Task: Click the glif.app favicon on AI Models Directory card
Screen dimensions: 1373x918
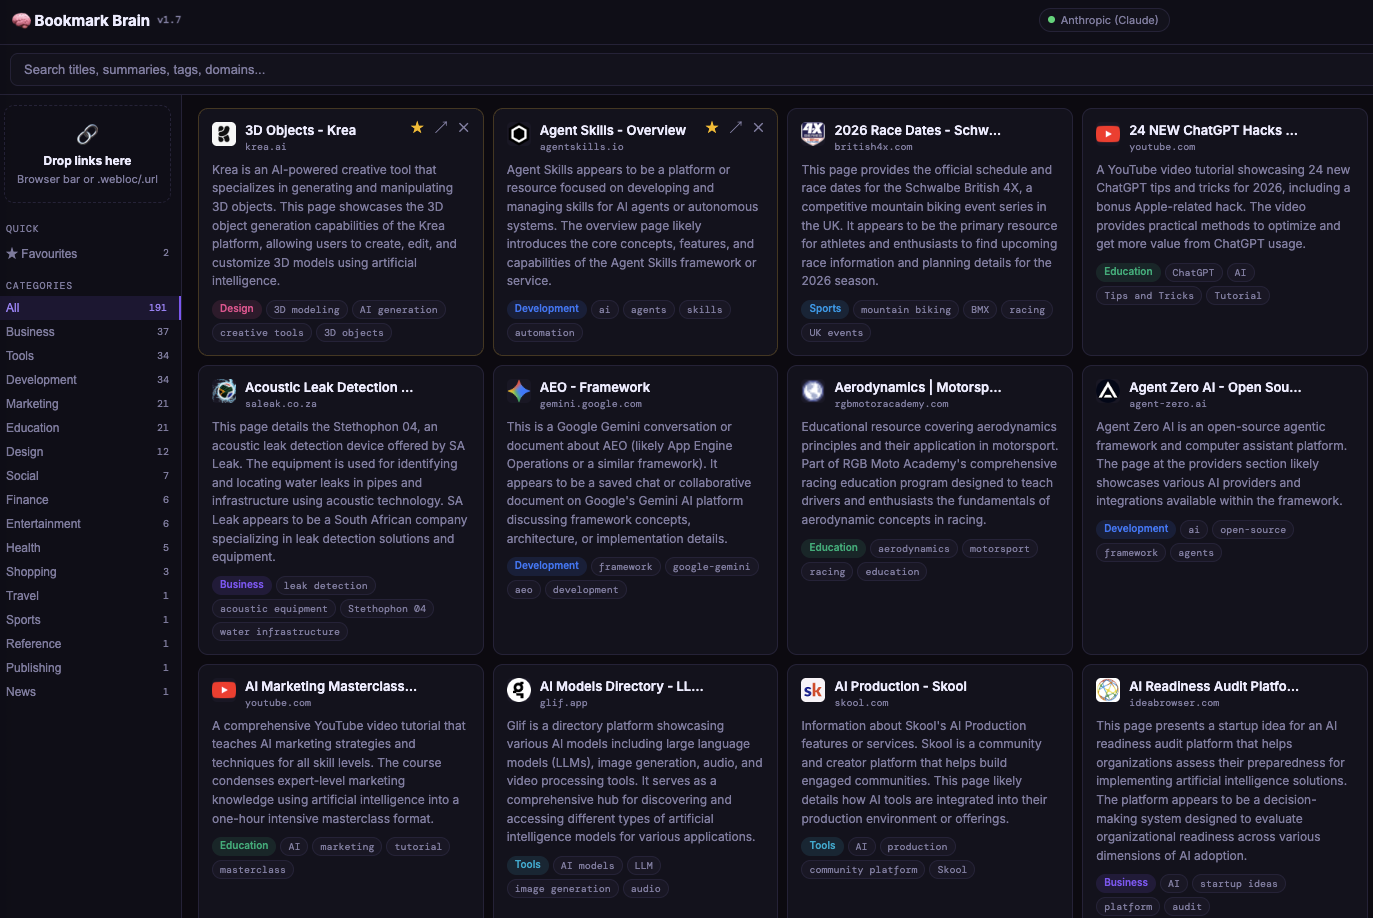Action: click(x=519, y=690)
